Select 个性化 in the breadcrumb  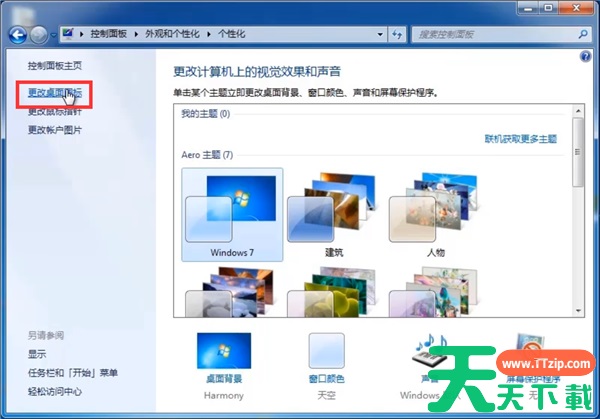pos(232,34)
